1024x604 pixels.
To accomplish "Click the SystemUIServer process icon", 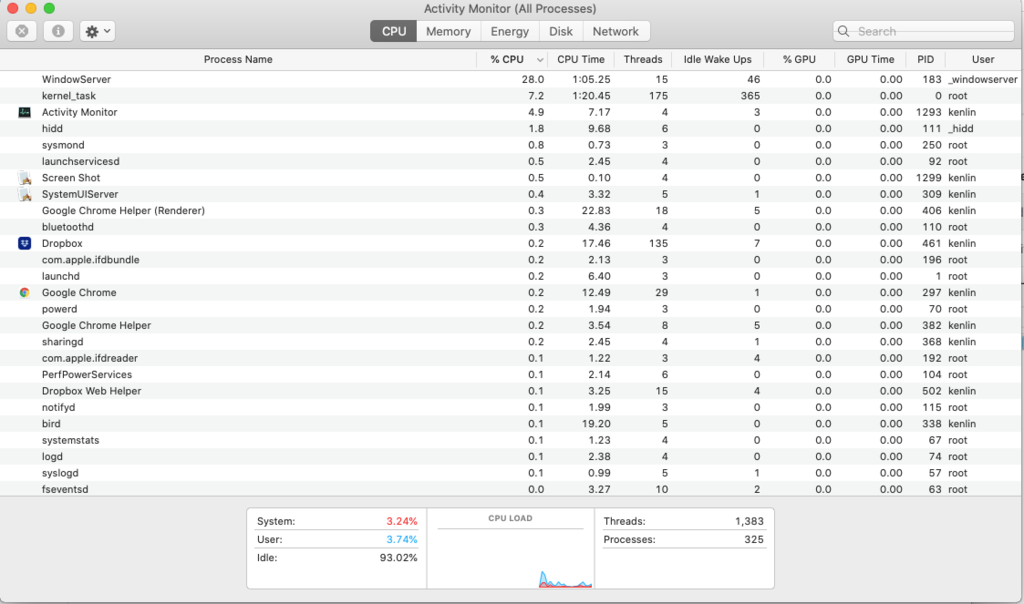I will pos(25,194).
